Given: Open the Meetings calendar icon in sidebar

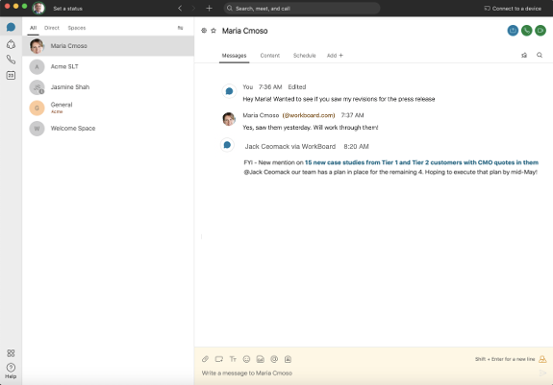Looking at the screenshot, I should [11, 75].
